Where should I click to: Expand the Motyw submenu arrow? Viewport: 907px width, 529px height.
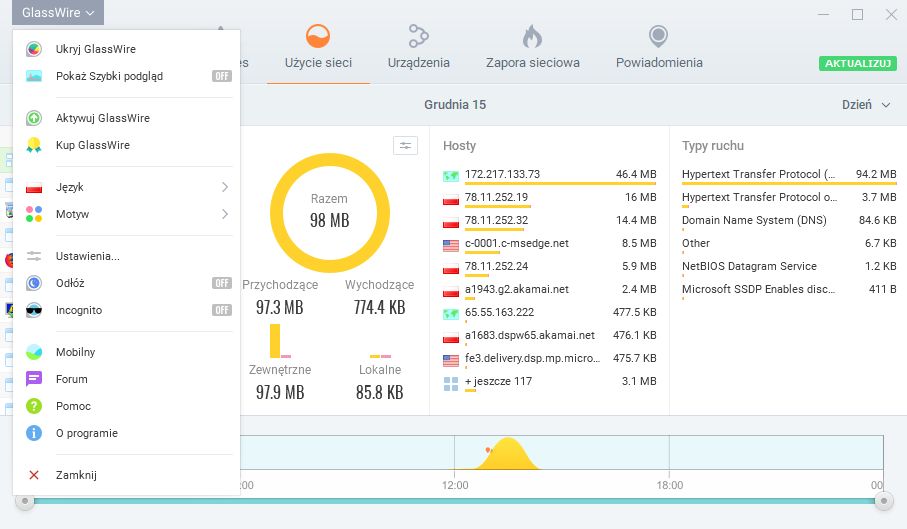click(x=225, y=214)
